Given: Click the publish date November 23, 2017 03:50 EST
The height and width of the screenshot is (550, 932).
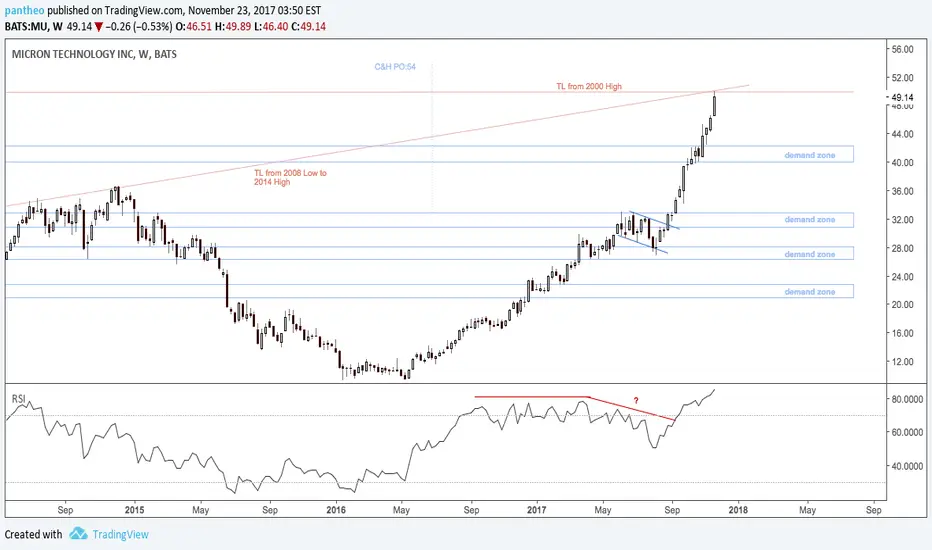Looking at the screenshot, I should click(x=254, y=11).
